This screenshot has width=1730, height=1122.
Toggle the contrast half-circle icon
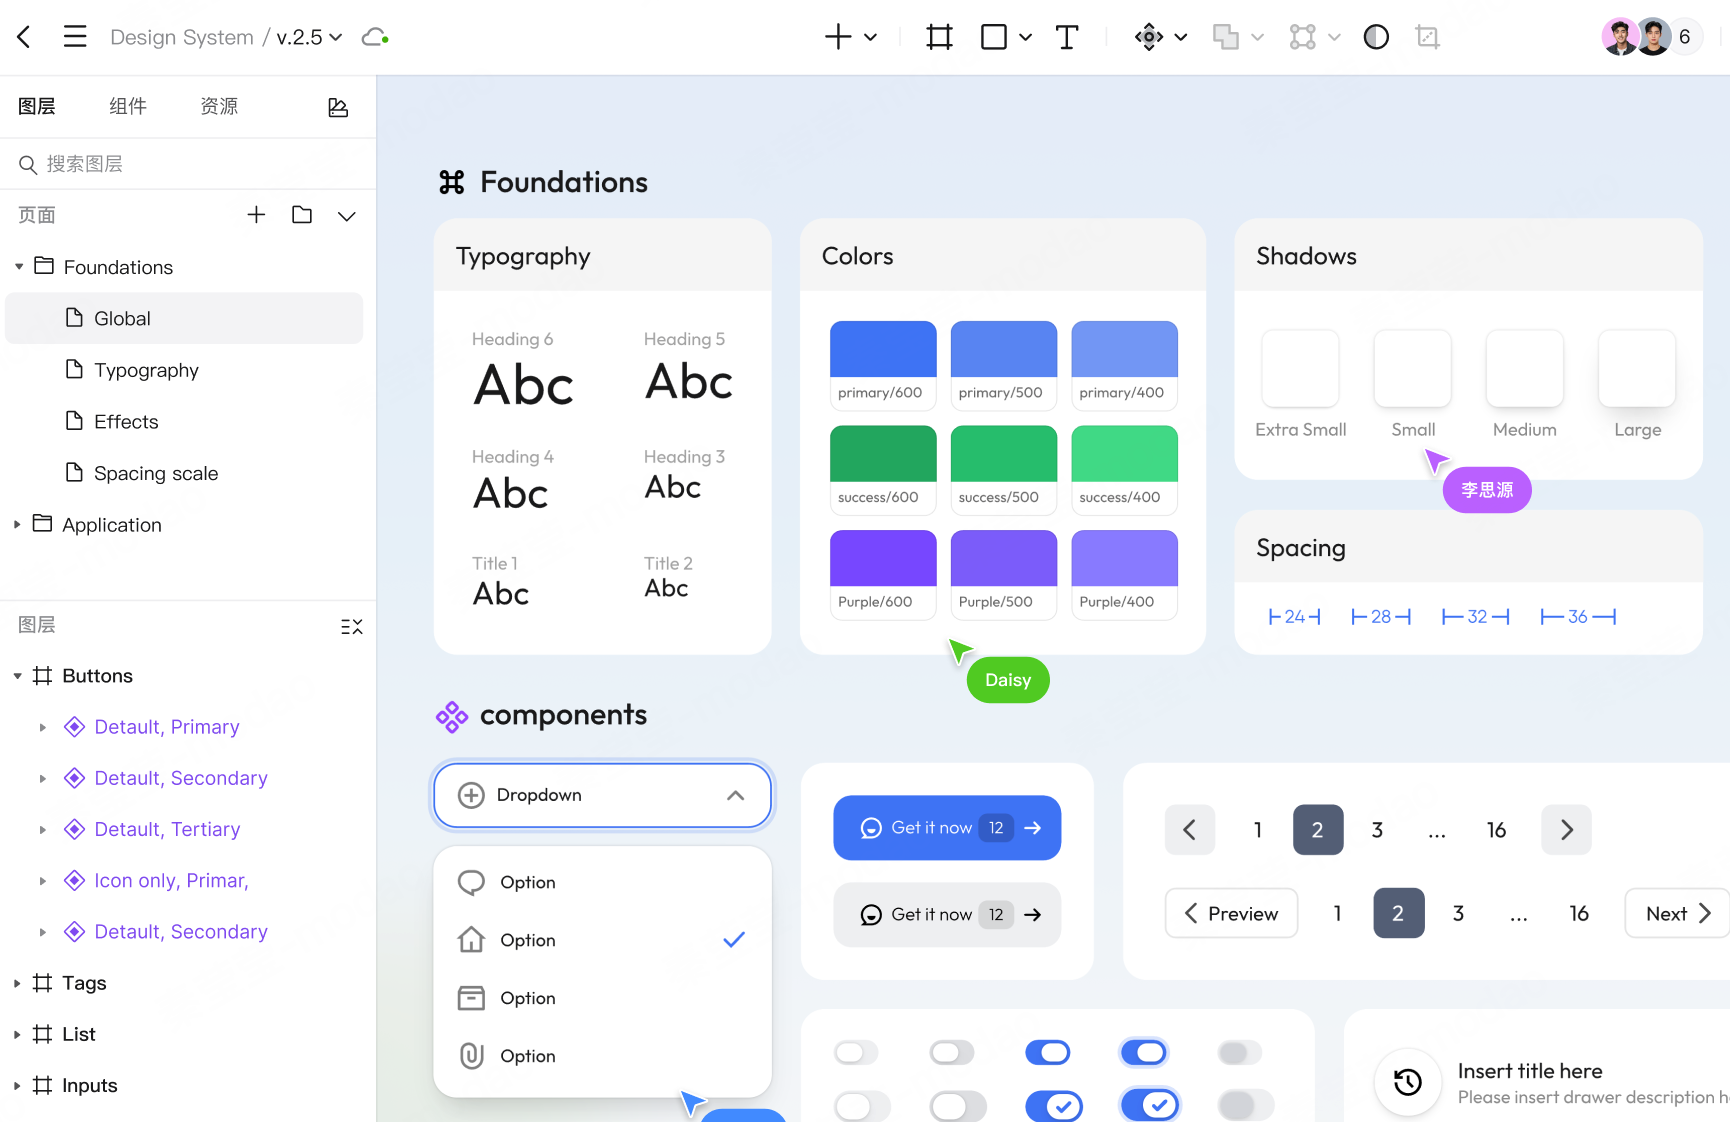1376,37
